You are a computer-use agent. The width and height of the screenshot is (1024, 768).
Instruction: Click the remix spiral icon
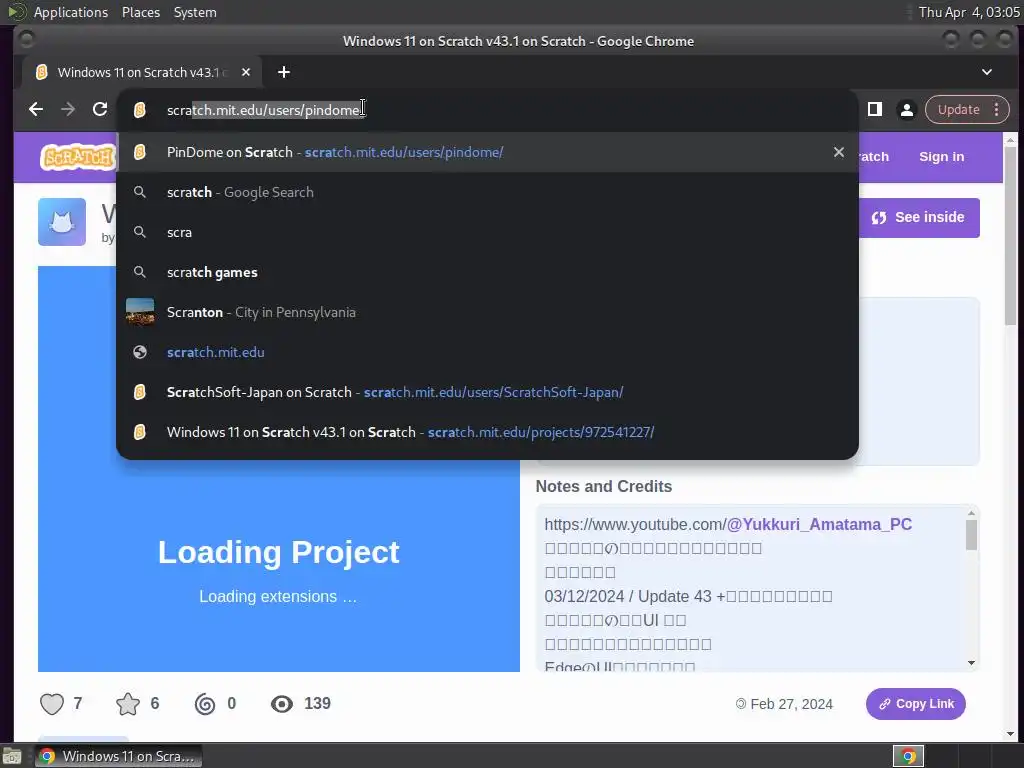coord(204,704)
